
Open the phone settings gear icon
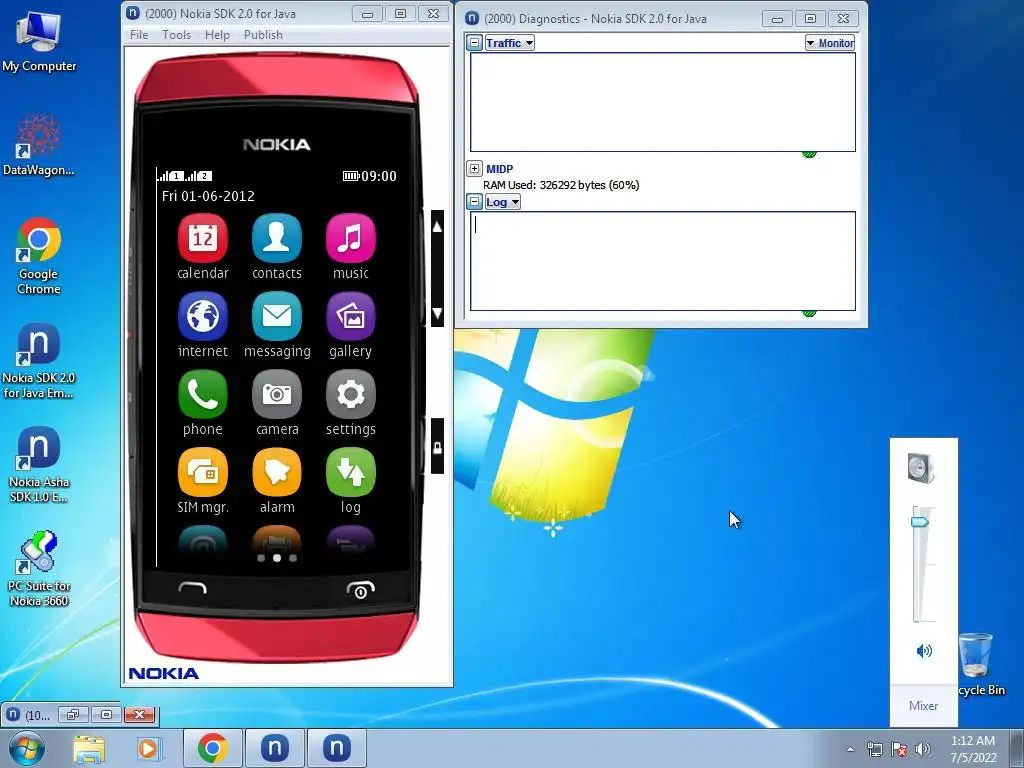coord(351,394)
